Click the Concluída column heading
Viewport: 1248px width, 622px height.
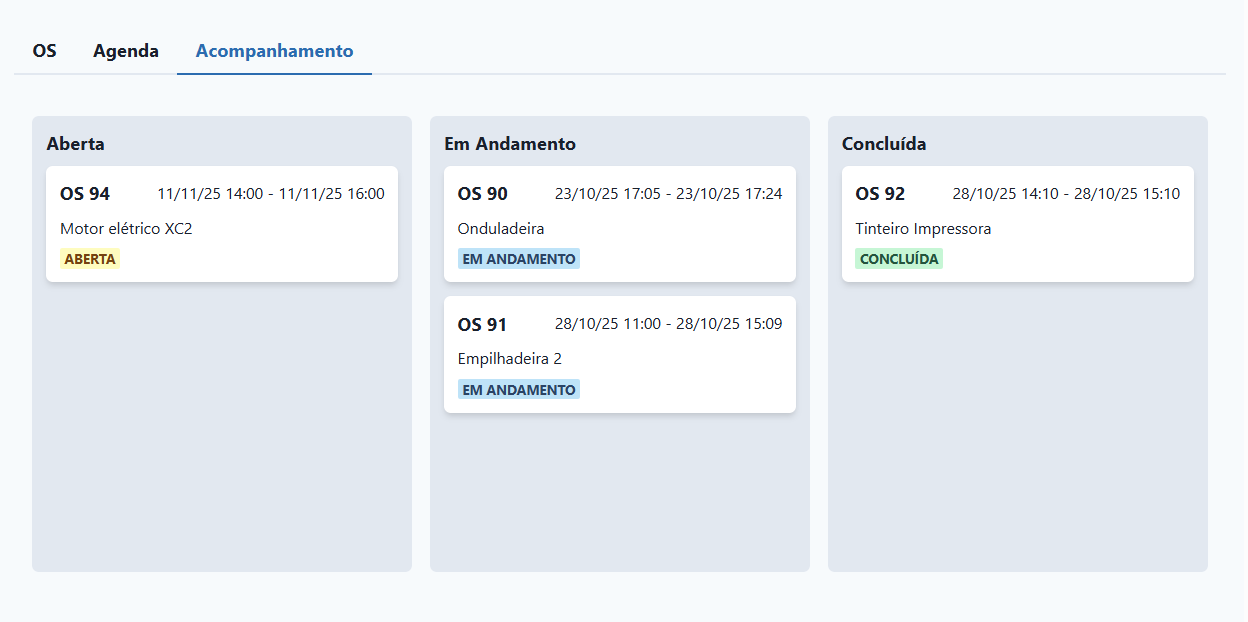point(884,144)
